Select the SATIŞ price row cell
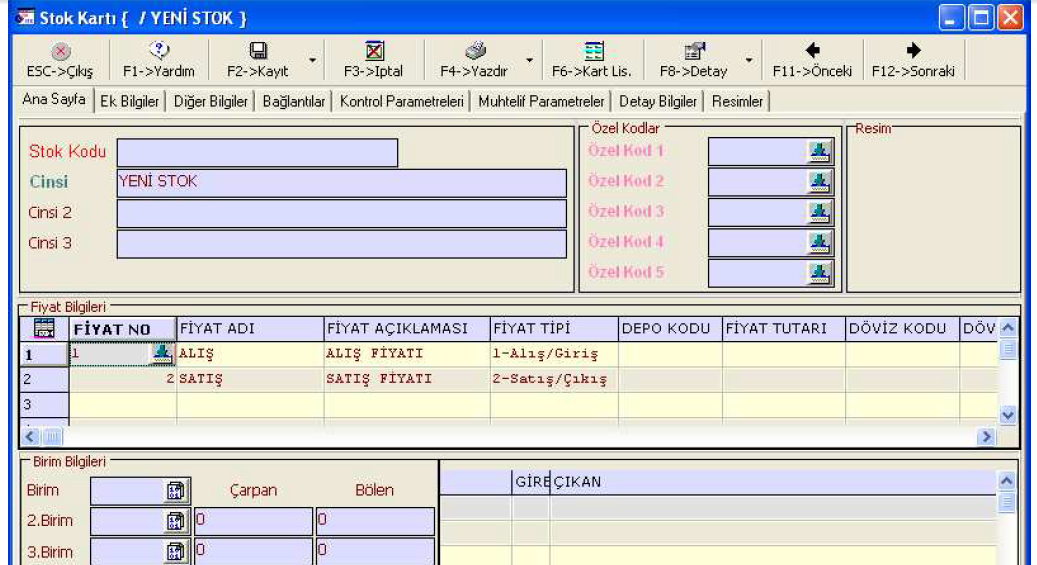 [249, 380]
